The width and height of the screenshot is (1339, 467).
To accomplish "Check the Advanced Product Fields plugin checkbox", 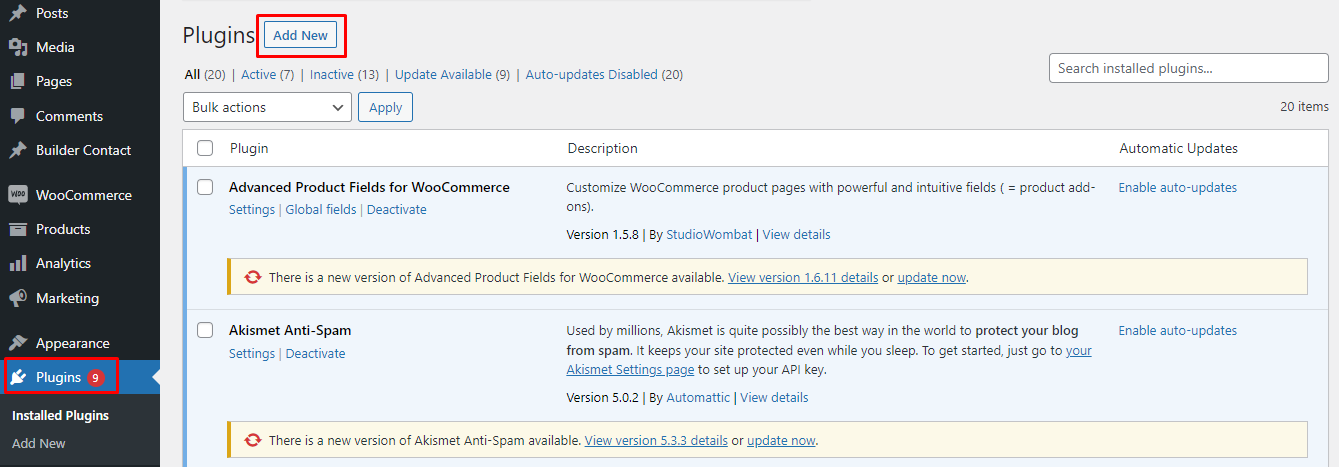I will [x=205, y=187].
